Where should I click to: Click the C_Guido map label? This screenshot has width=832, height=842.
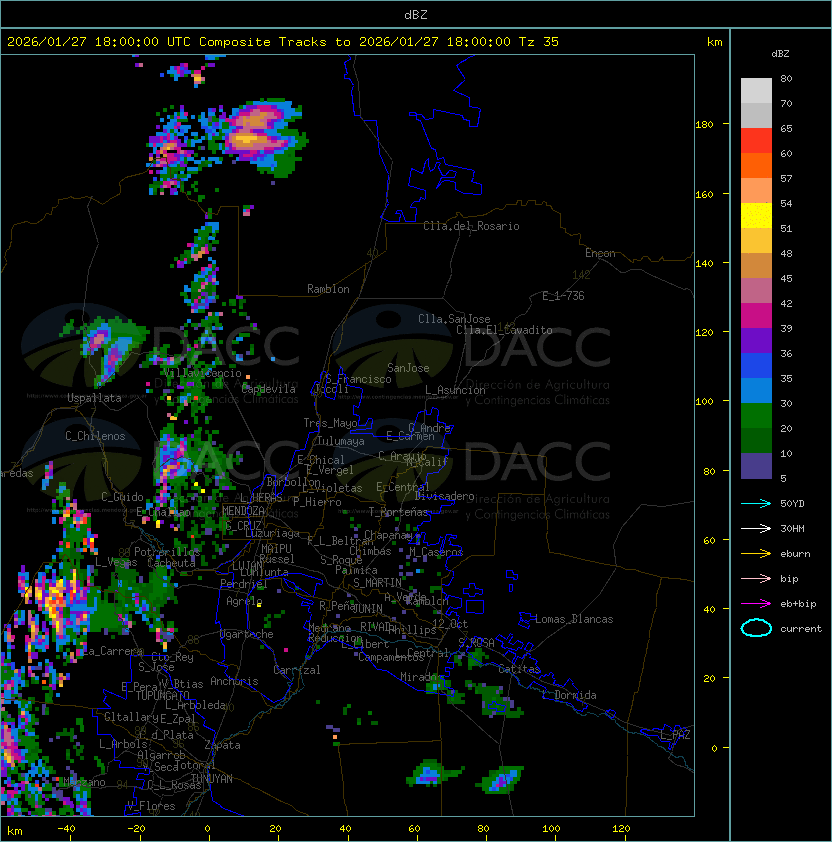point(122,497)
